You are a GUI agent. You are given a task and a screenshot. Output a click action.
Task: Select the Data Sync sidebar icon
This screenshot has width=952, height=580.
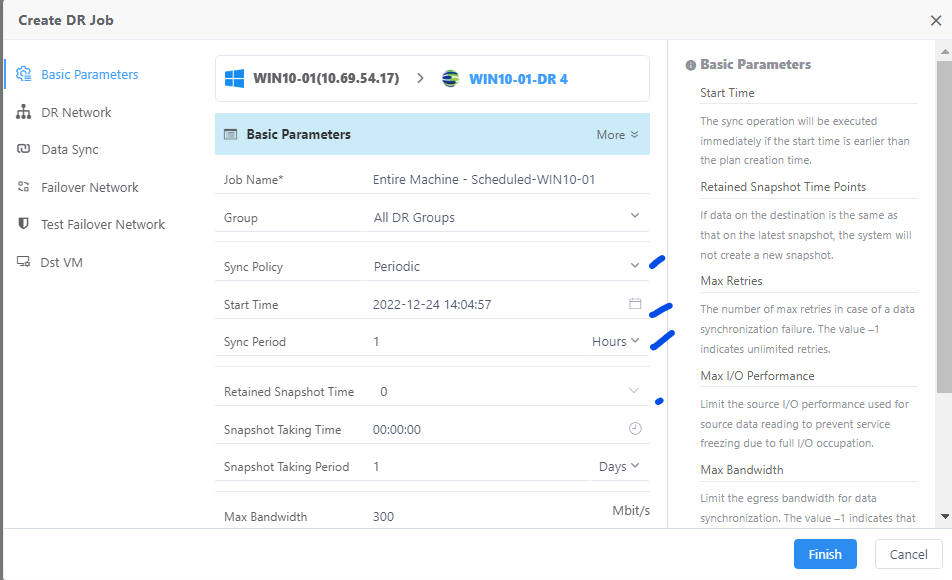click(24, 149)
